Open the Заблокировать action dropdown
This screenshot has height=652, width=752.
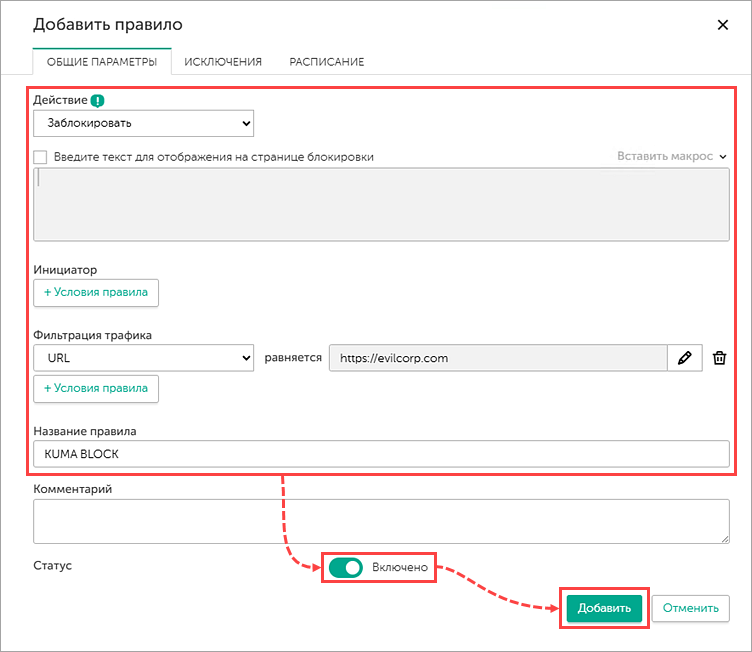[143, 123]
